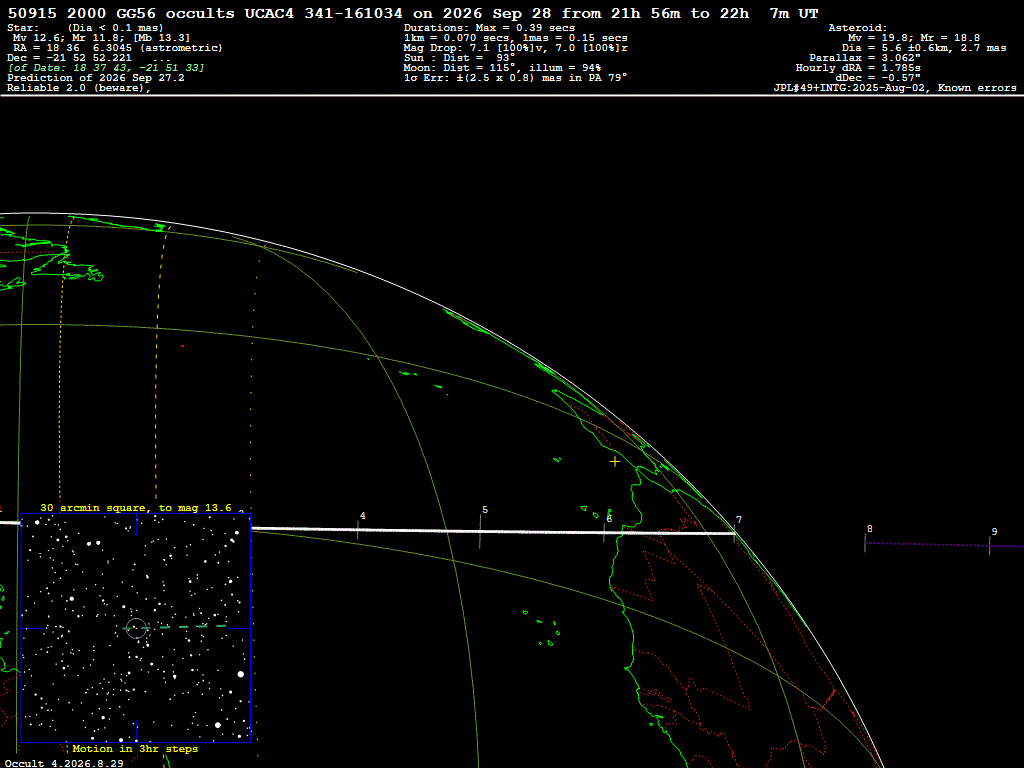Click the 'Occult 4.2026.8.29' version text
Image resolution: width=1024 pixels, height=768 pixels.
(x=64, y=763)
